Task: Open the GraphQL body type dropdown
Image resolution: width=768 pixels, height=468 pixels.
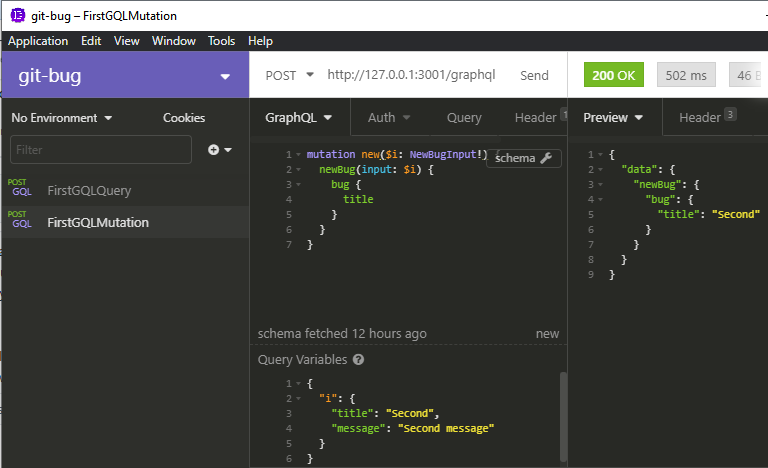Action: [299, 118]
